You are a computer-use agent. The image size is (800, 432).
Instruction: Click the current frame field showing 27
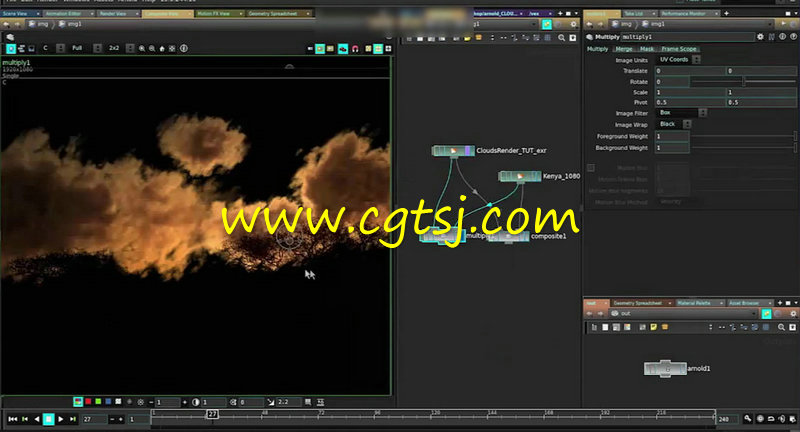coord(94,419)
